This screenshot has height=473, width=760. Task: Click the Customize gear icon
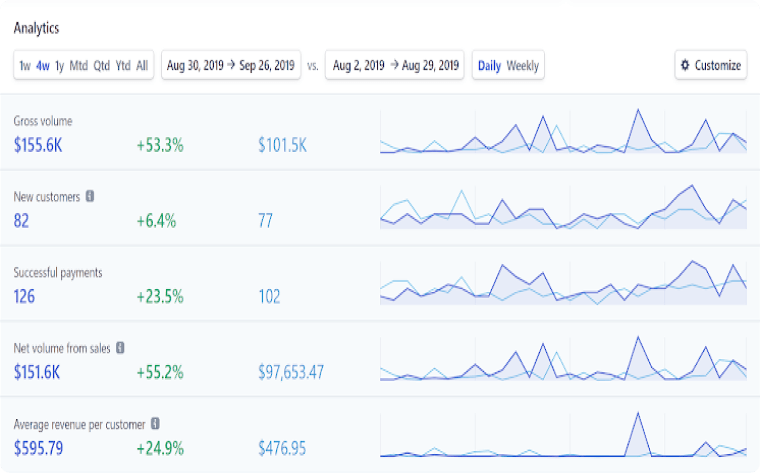click(x=685, y=65)
